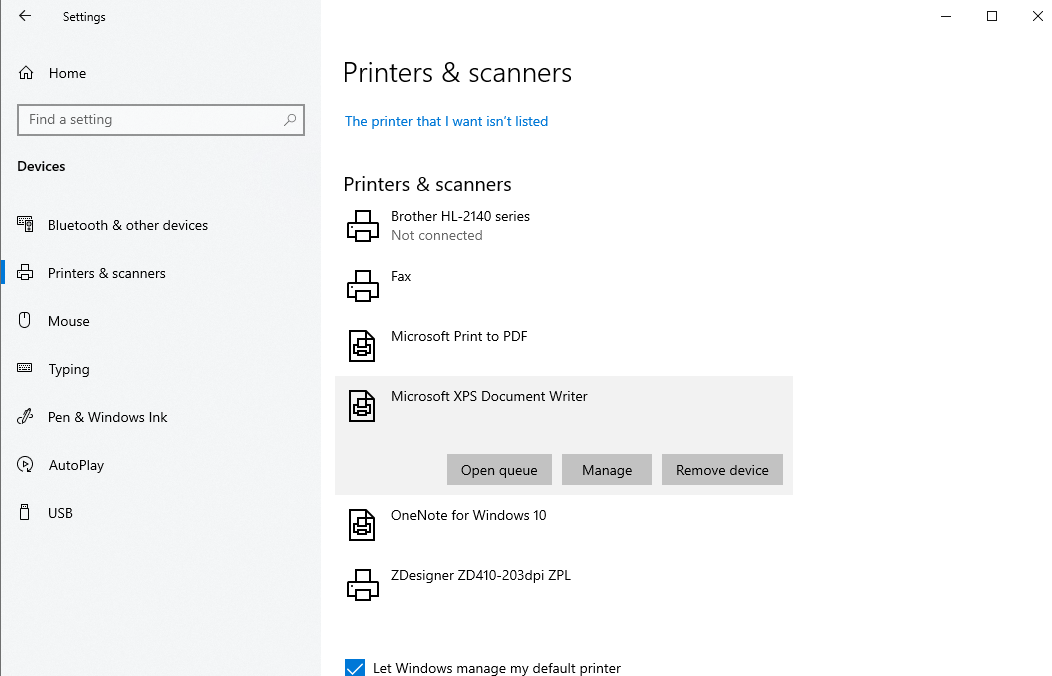
Task: Click the Not connected status text
Action: [437, 235]
